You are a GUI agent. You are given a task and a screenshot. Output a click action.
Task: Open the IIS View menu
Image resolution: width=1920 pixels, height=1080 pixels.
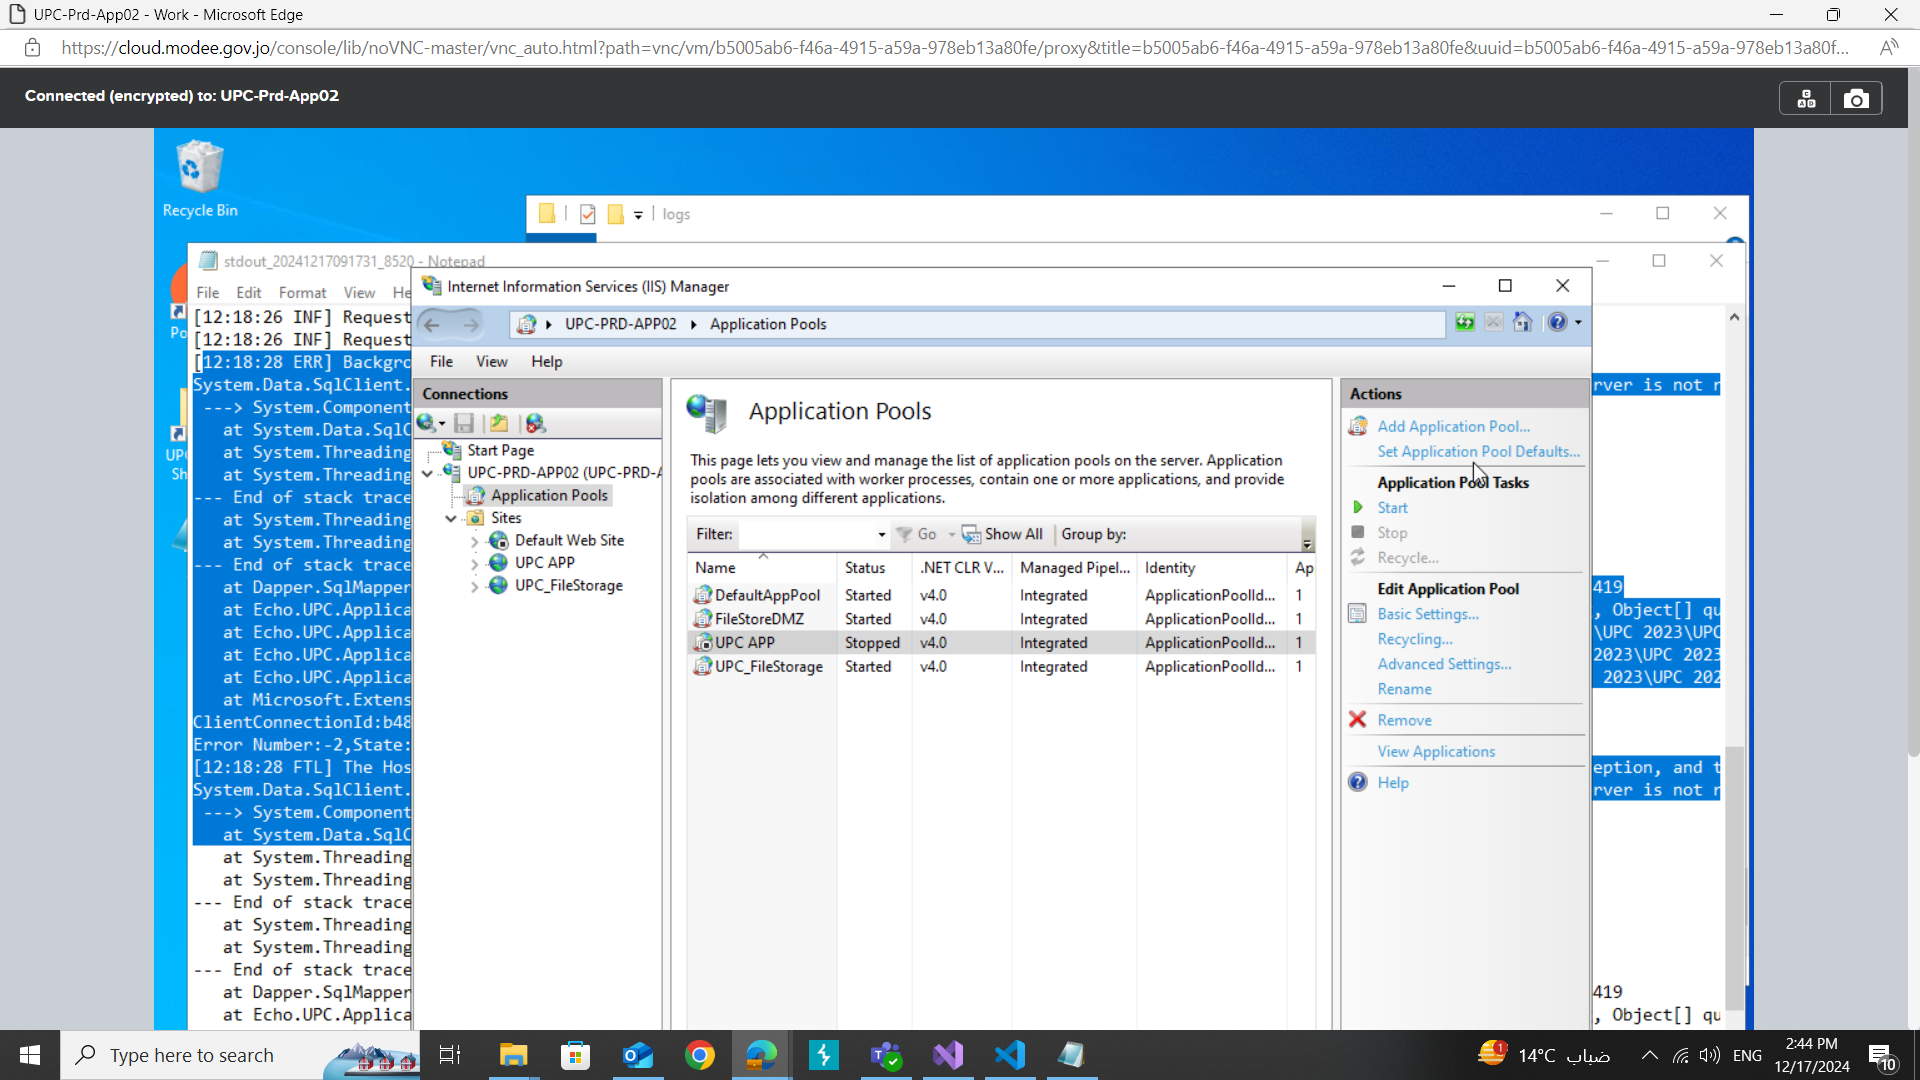(491, 361)
